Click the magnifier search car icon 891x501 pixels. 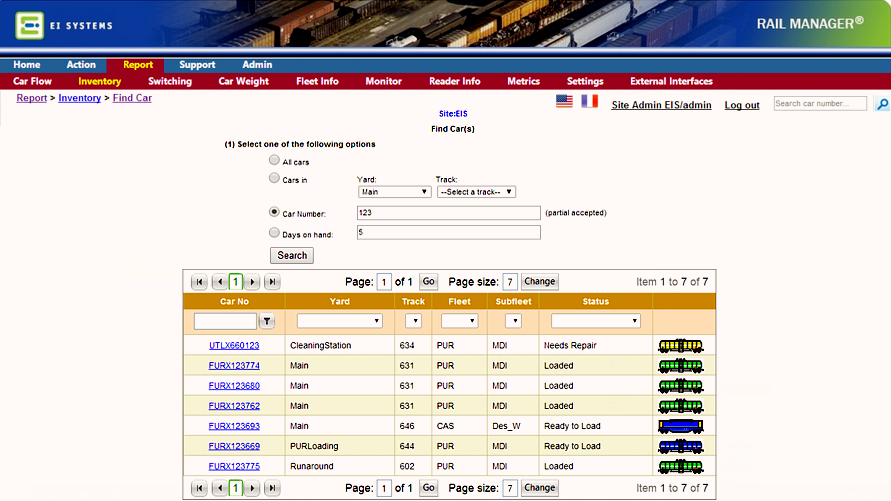[881, 104]
